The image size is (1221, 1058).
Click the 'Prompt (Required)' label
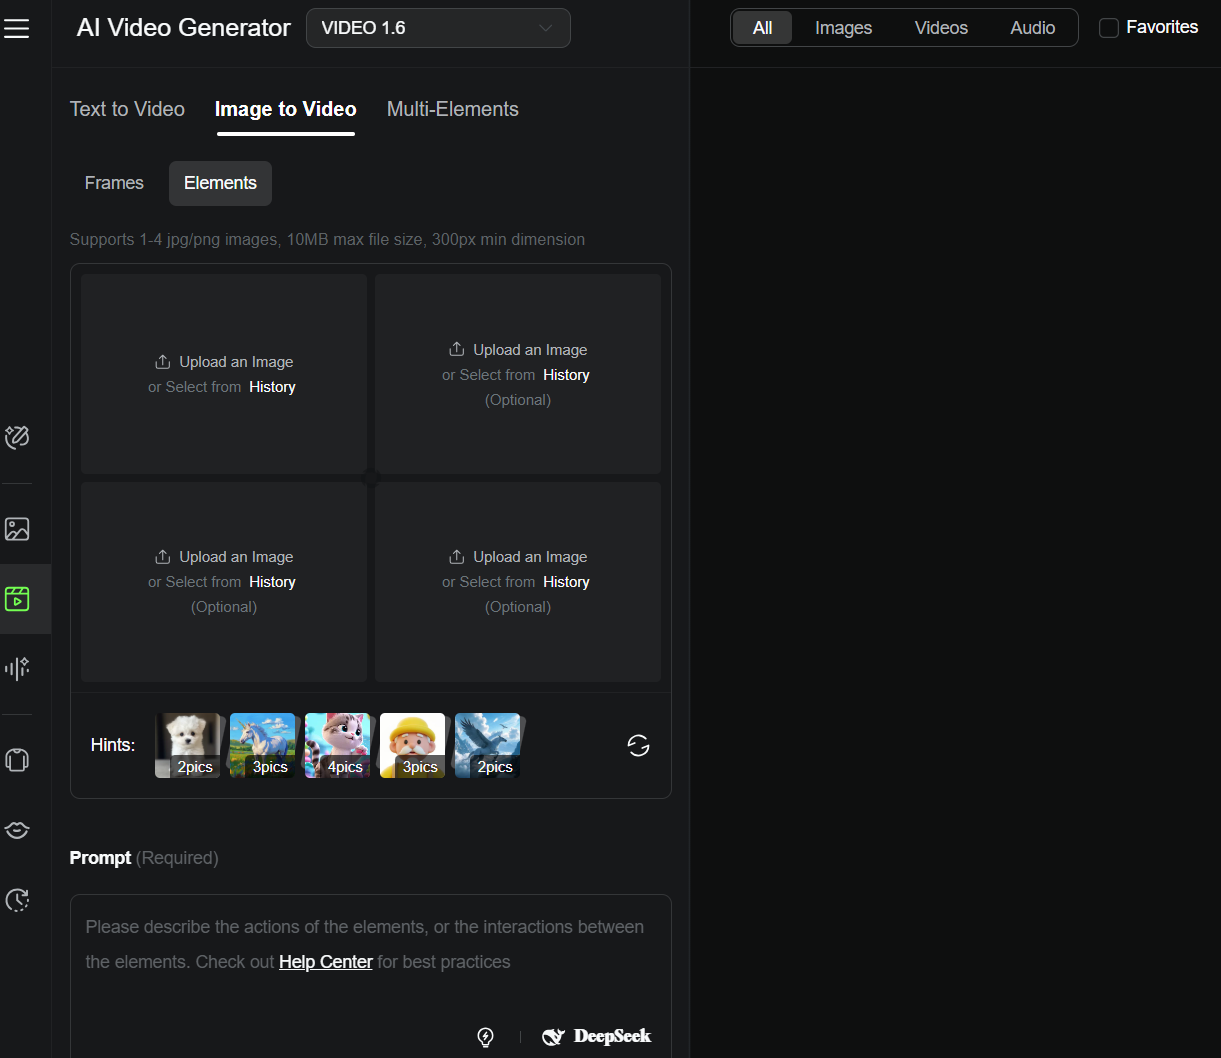point(144,858)
